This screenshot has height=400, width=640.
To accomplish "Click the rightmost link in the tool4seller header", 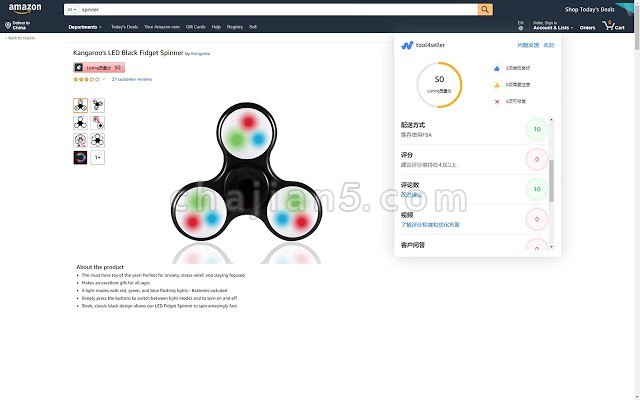I will click(x=549, y=45).
